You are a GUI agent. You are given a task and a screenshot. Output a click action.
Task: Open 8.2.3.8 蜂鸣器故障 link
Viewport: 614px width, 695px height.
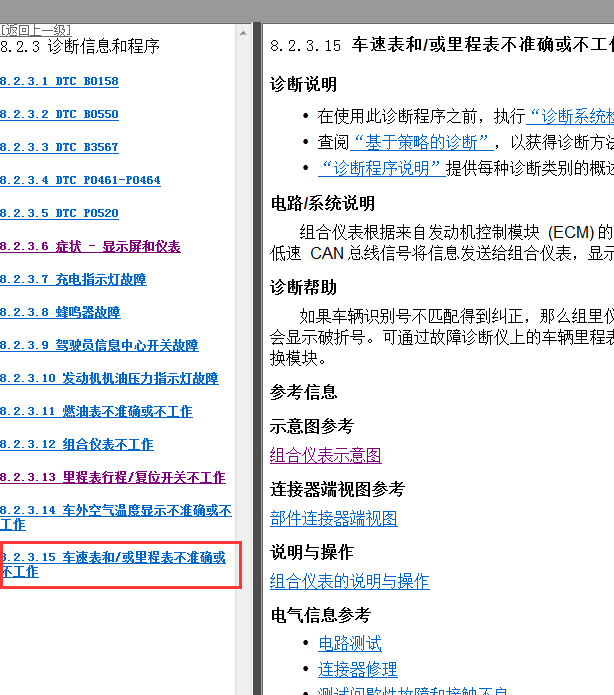(x=60, y=312)
